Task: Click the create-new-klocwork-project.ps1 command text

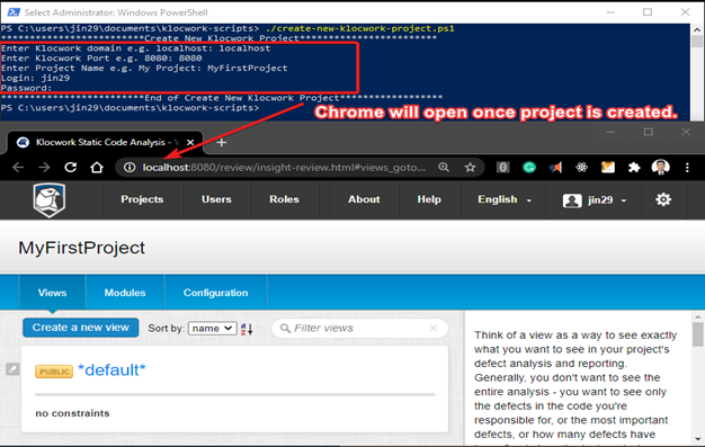Action: pyautogui.click(x=360, y=28)
